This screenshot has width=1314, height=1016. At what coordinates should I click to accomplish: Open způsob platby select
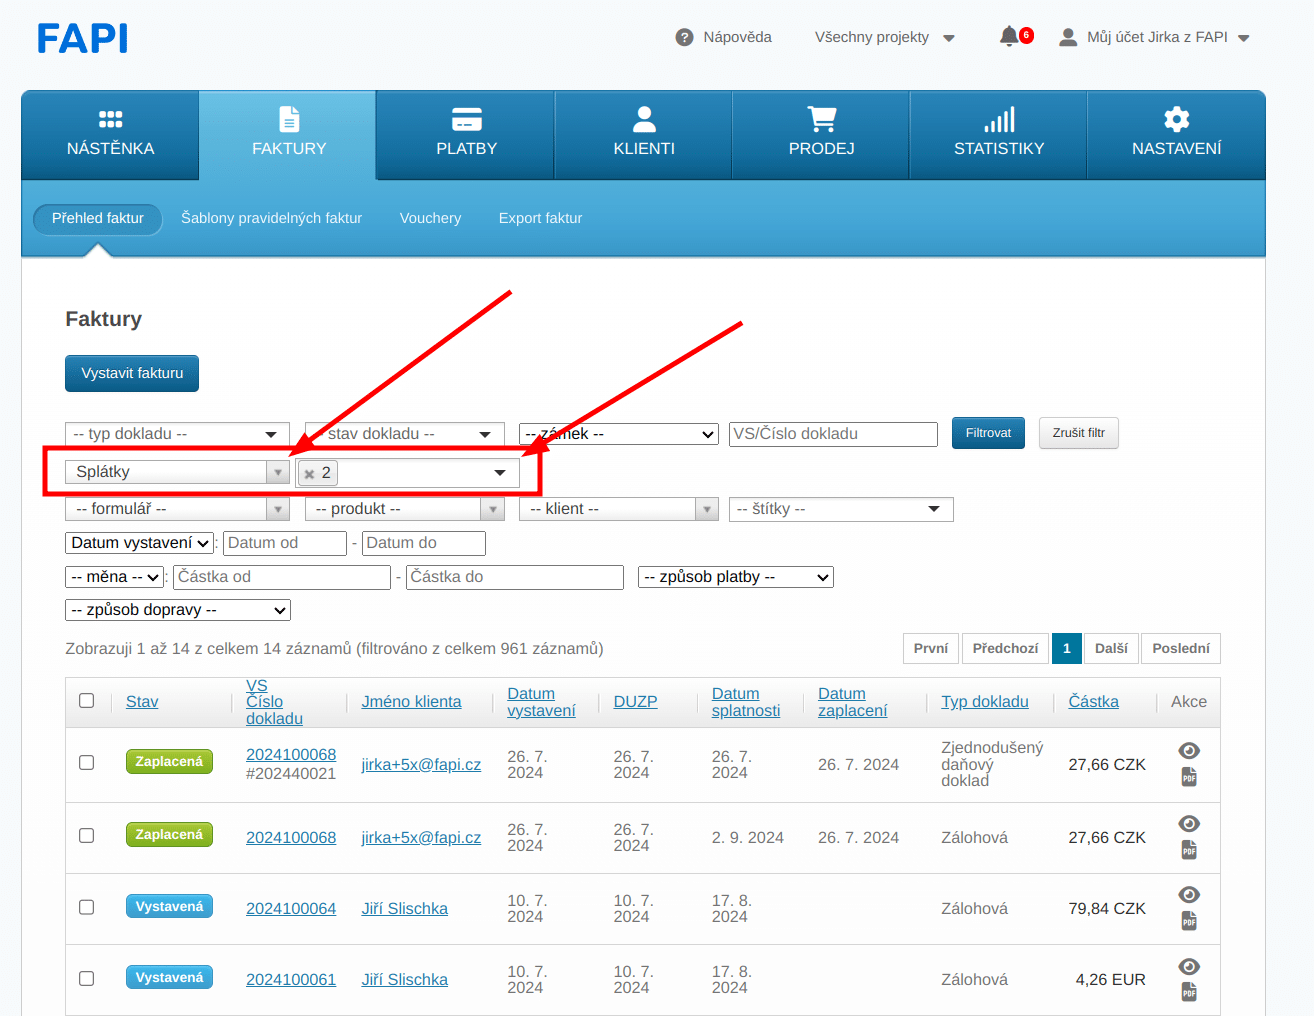pos(736,577)
